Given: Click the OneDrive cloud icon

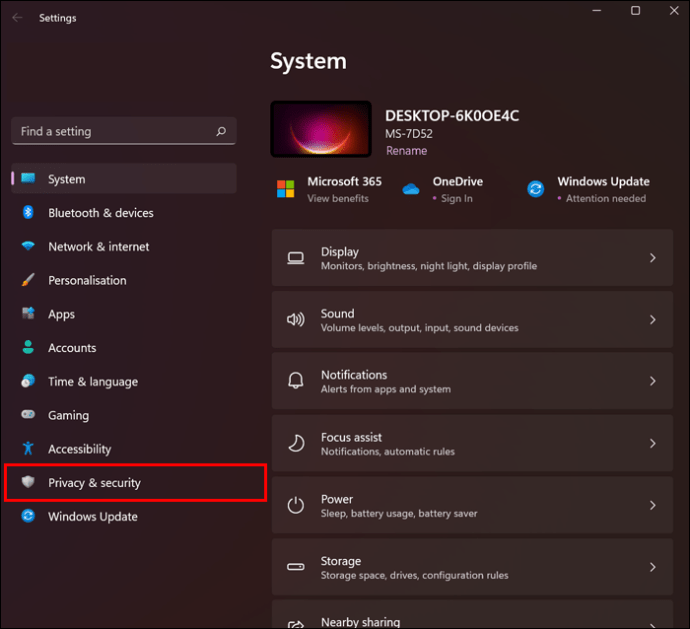Looking at the screenshot, I should [x=411, y=189].
